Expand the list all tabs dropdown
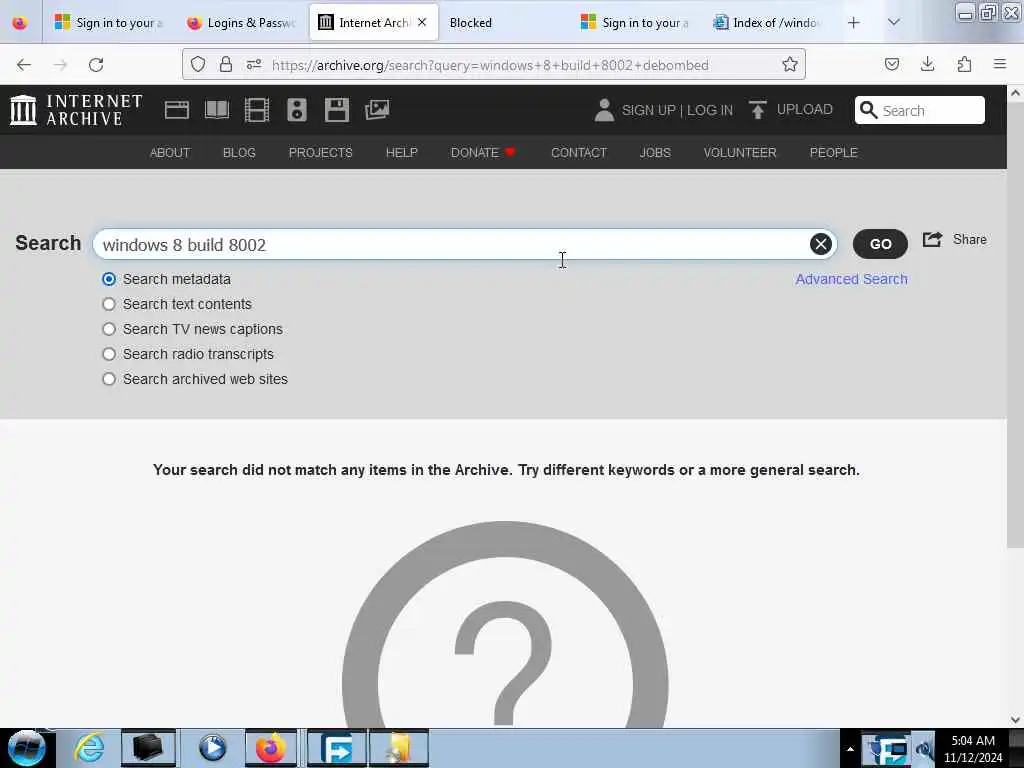 (x=893, y=23)
